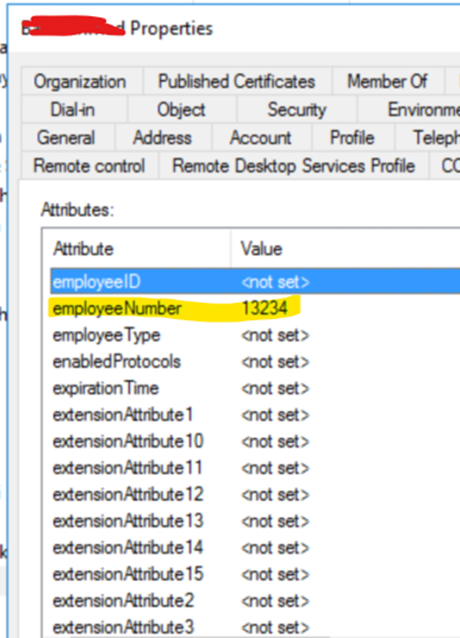Select the employeeID attribute row
Viewport: 460px width, 638px height.
point(255,282)
